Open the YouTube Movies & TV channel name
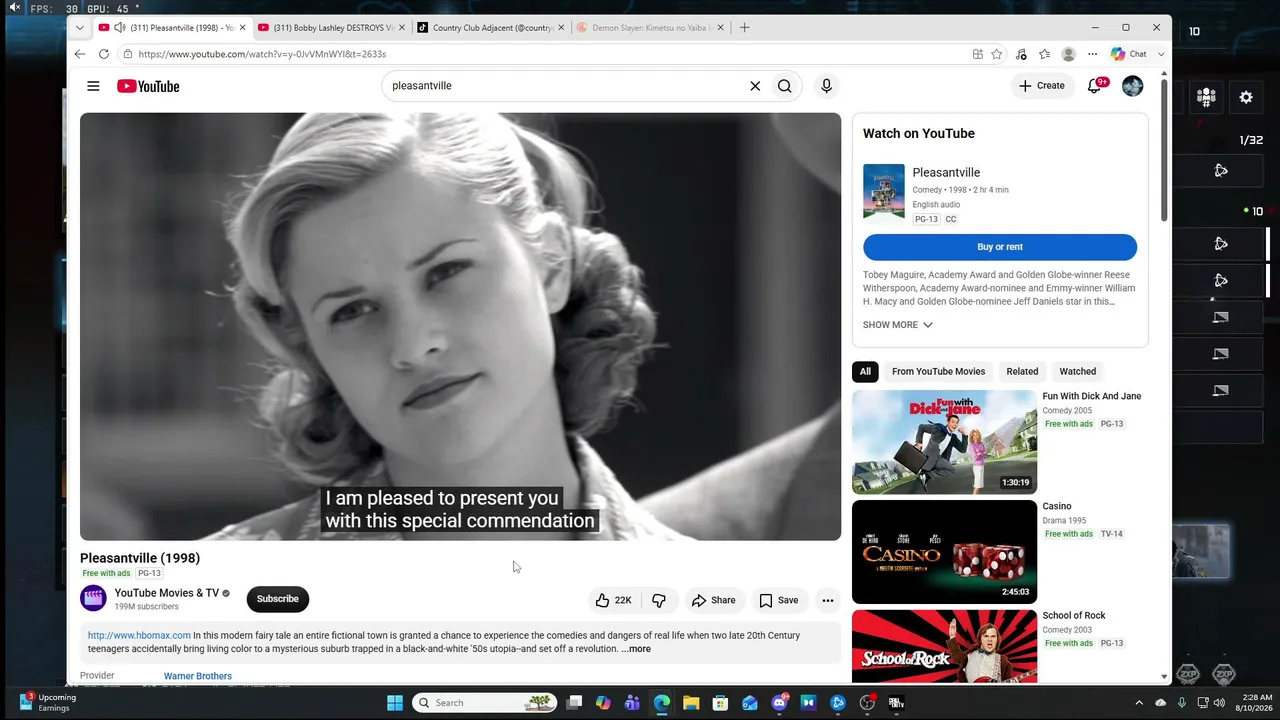Image resolution: width=1280 pixels, height=720 pixels. coord(166,593)
